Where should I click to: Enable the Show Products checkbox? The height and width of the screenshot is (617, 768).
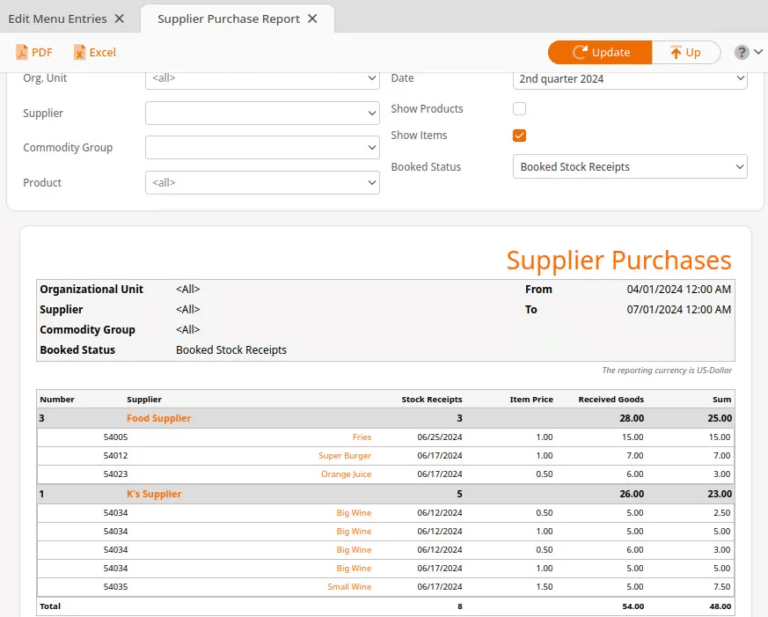point(519,109)
